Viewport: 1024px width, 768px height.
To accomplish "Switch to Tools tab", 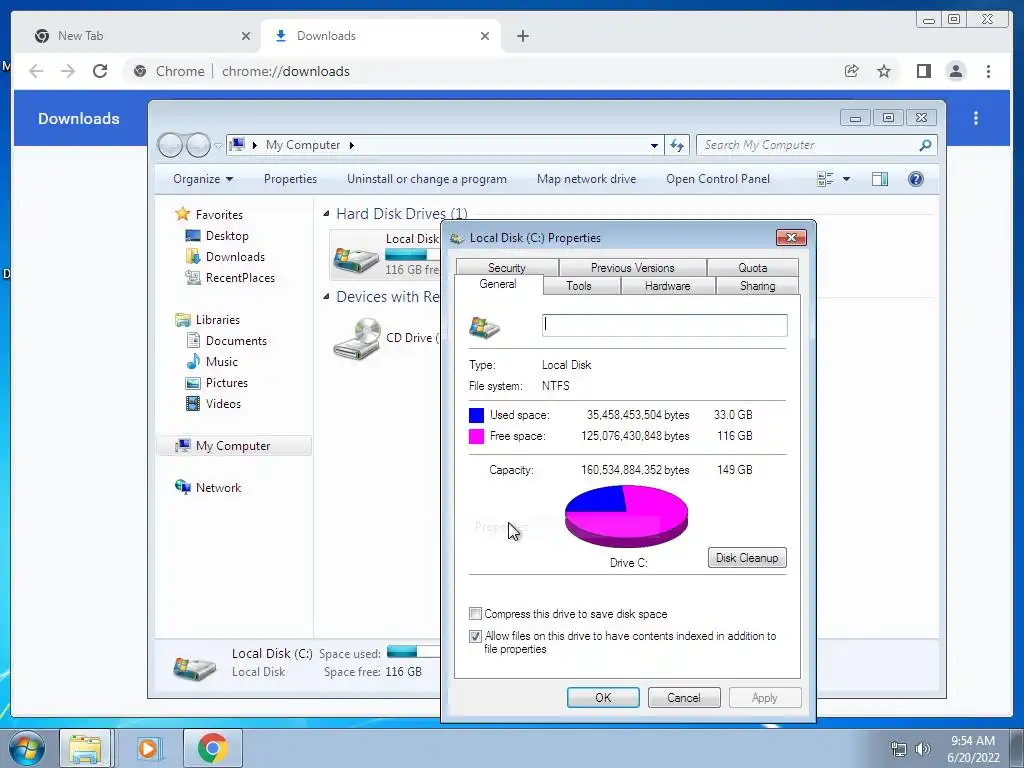I will 579,286.
